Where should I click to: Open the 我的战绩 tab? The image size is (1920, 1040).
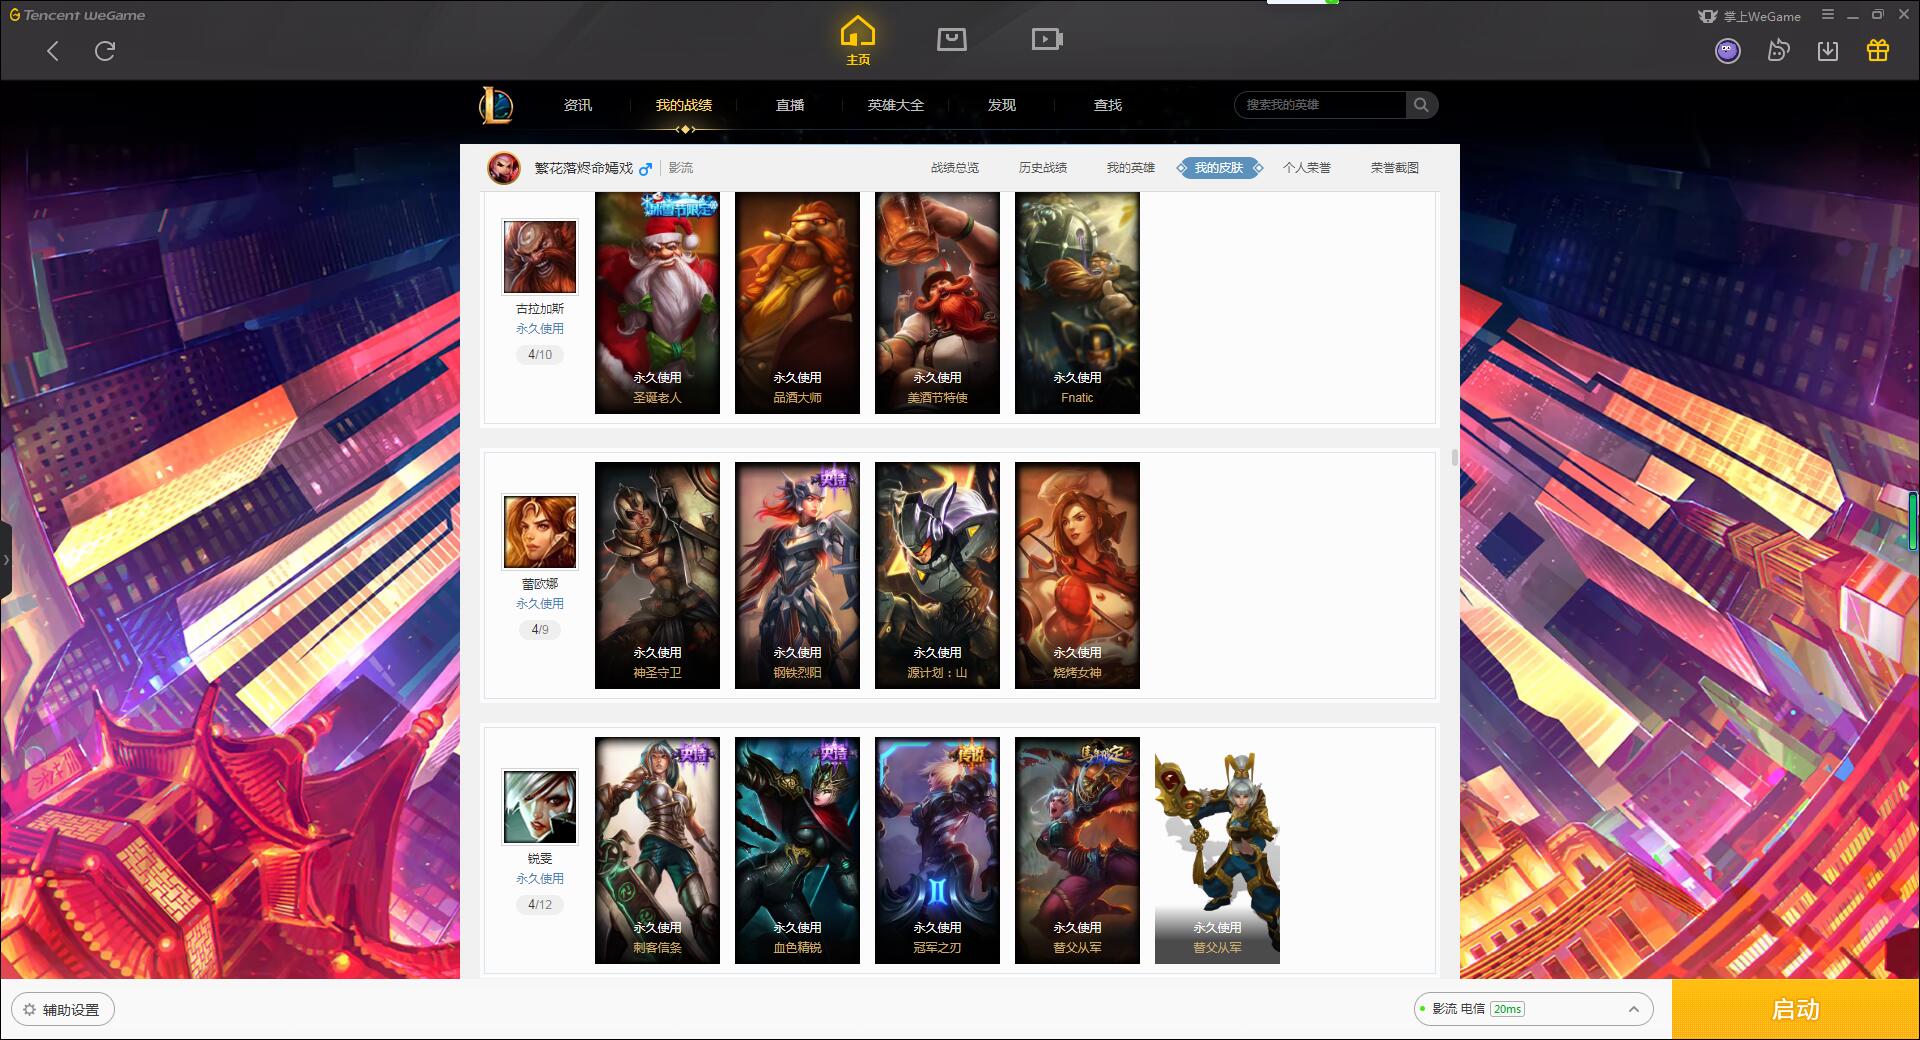tap(684, 105)
